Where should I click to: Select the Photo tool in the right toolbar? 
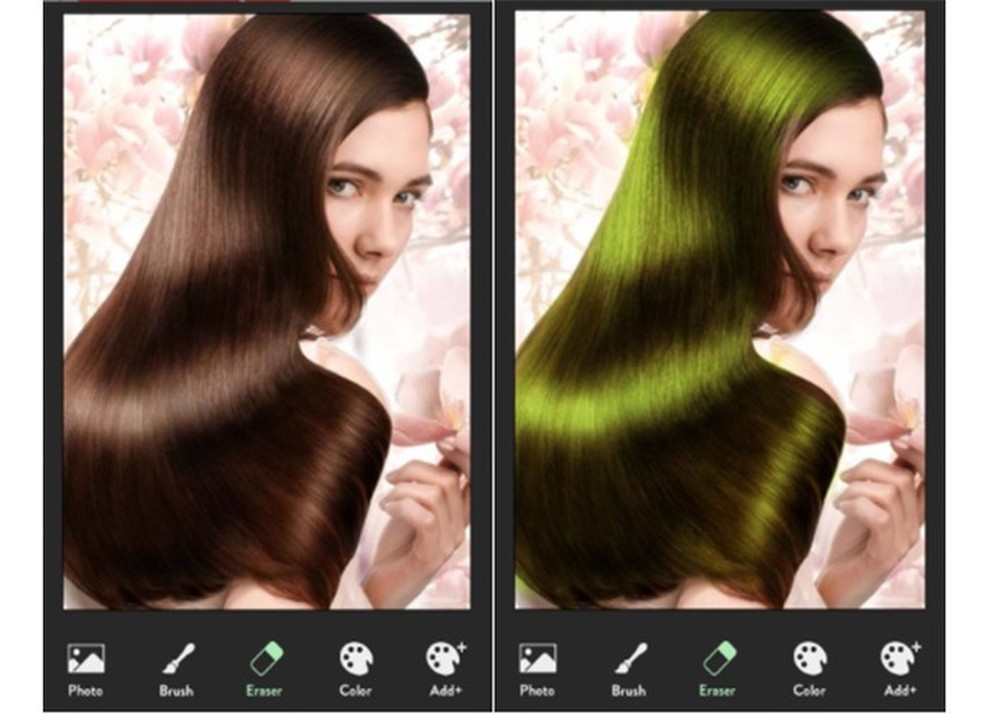(x=539, y=660)
